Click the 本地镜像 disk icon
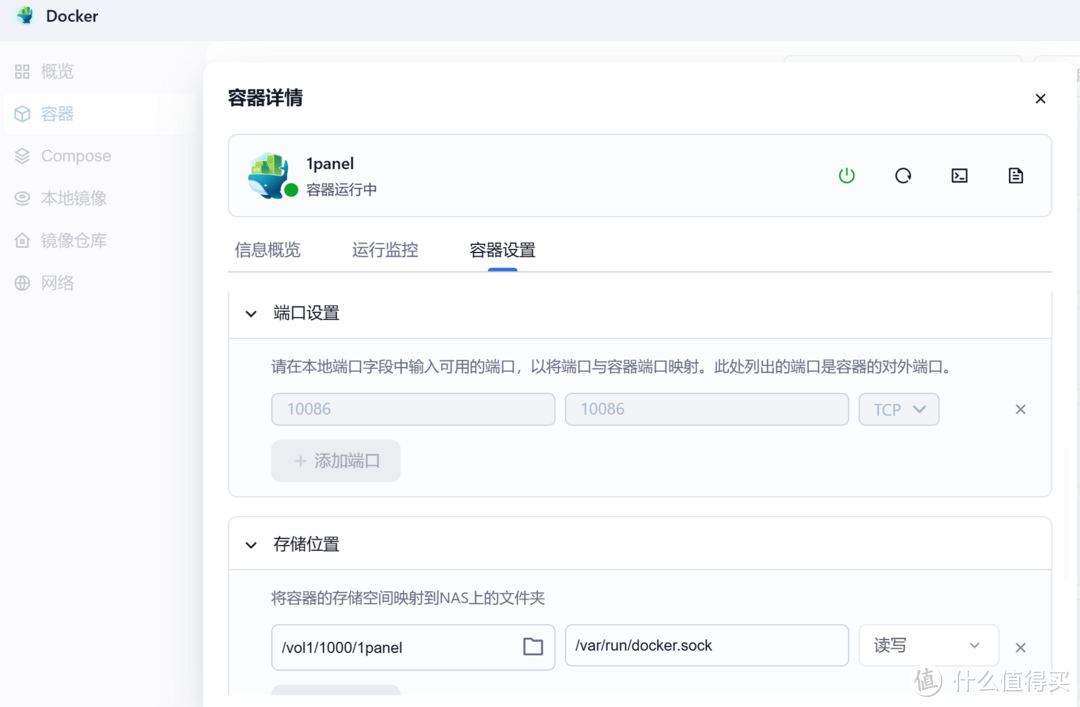The image size is (1080, 707). [22, 198]
